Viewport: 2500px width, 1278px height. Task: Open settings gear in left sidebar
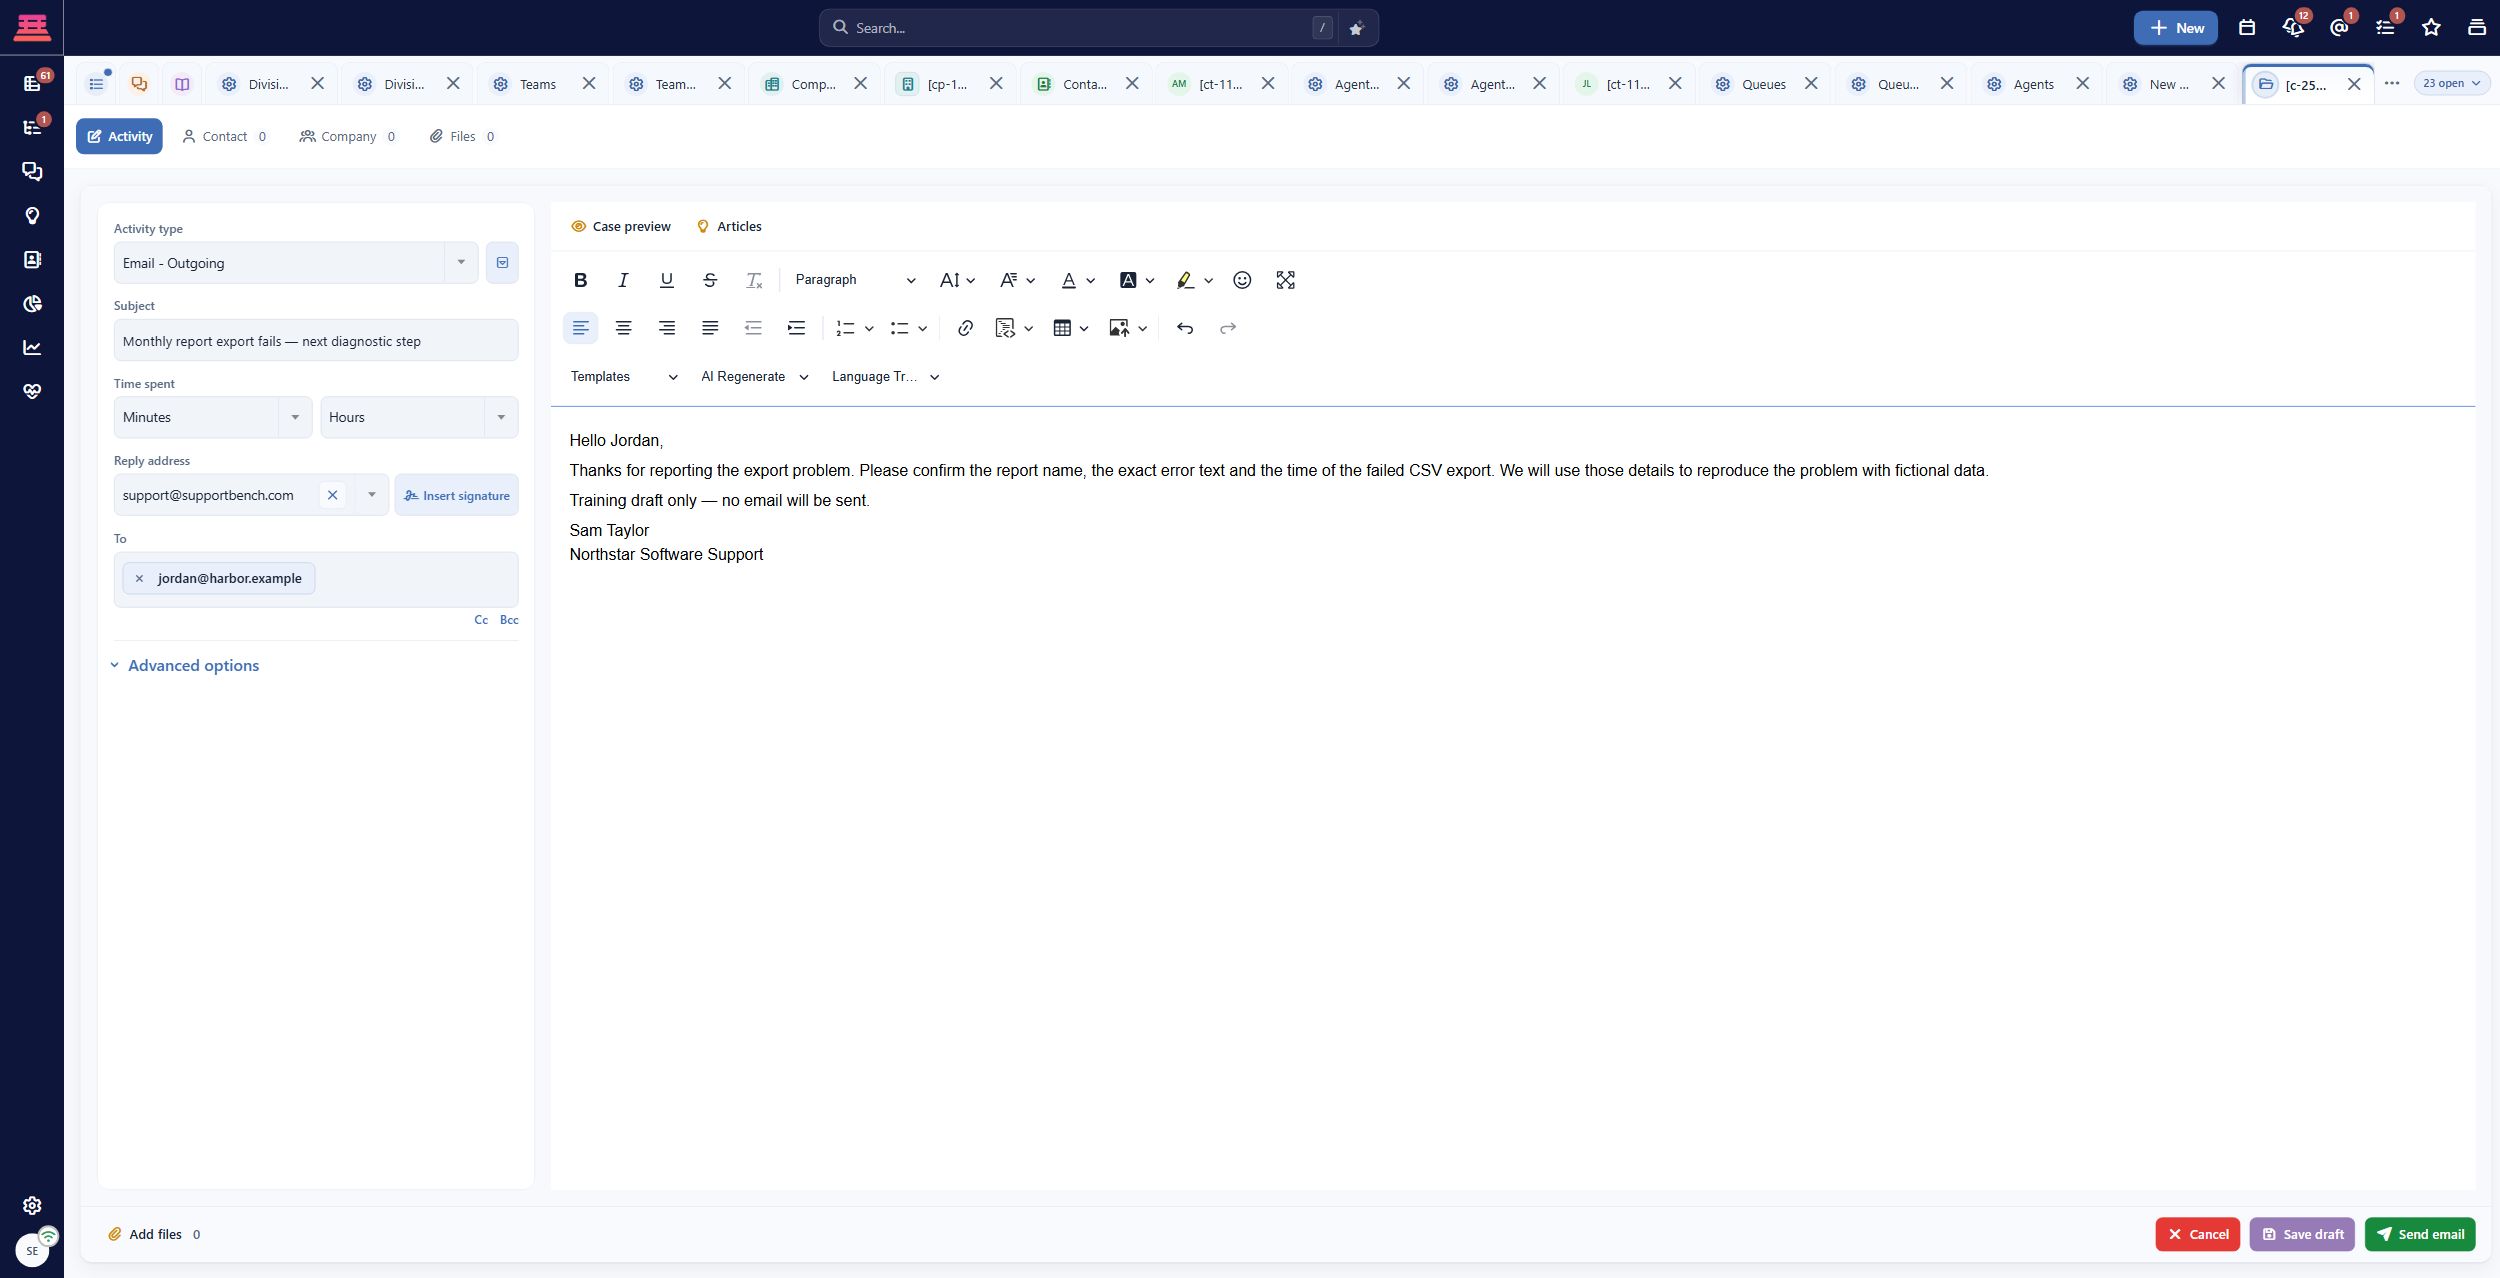tap(32, 1205)
